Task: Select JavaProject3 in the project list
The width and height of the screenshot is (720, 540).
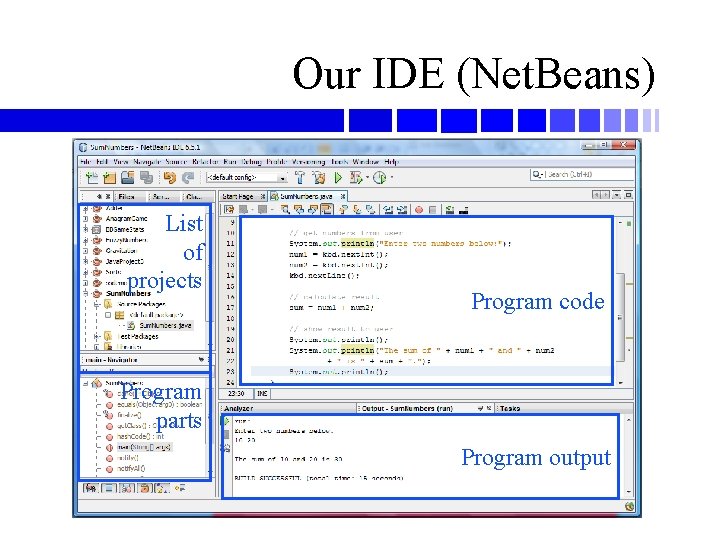Action: (x=124, y=261)
